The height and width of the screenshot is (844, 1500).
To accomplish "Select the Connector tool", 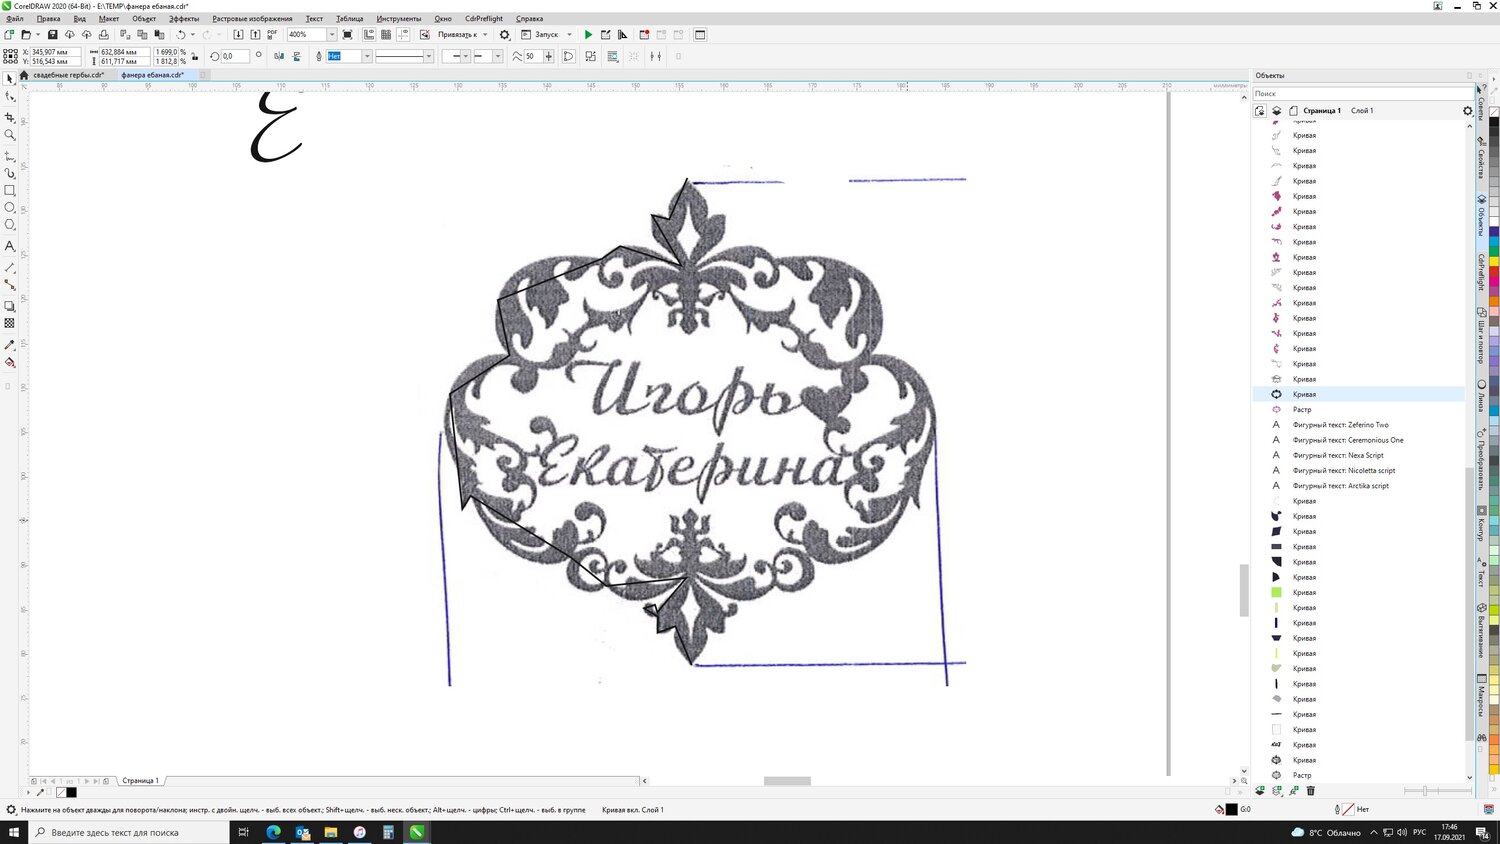I will point(10,285).
